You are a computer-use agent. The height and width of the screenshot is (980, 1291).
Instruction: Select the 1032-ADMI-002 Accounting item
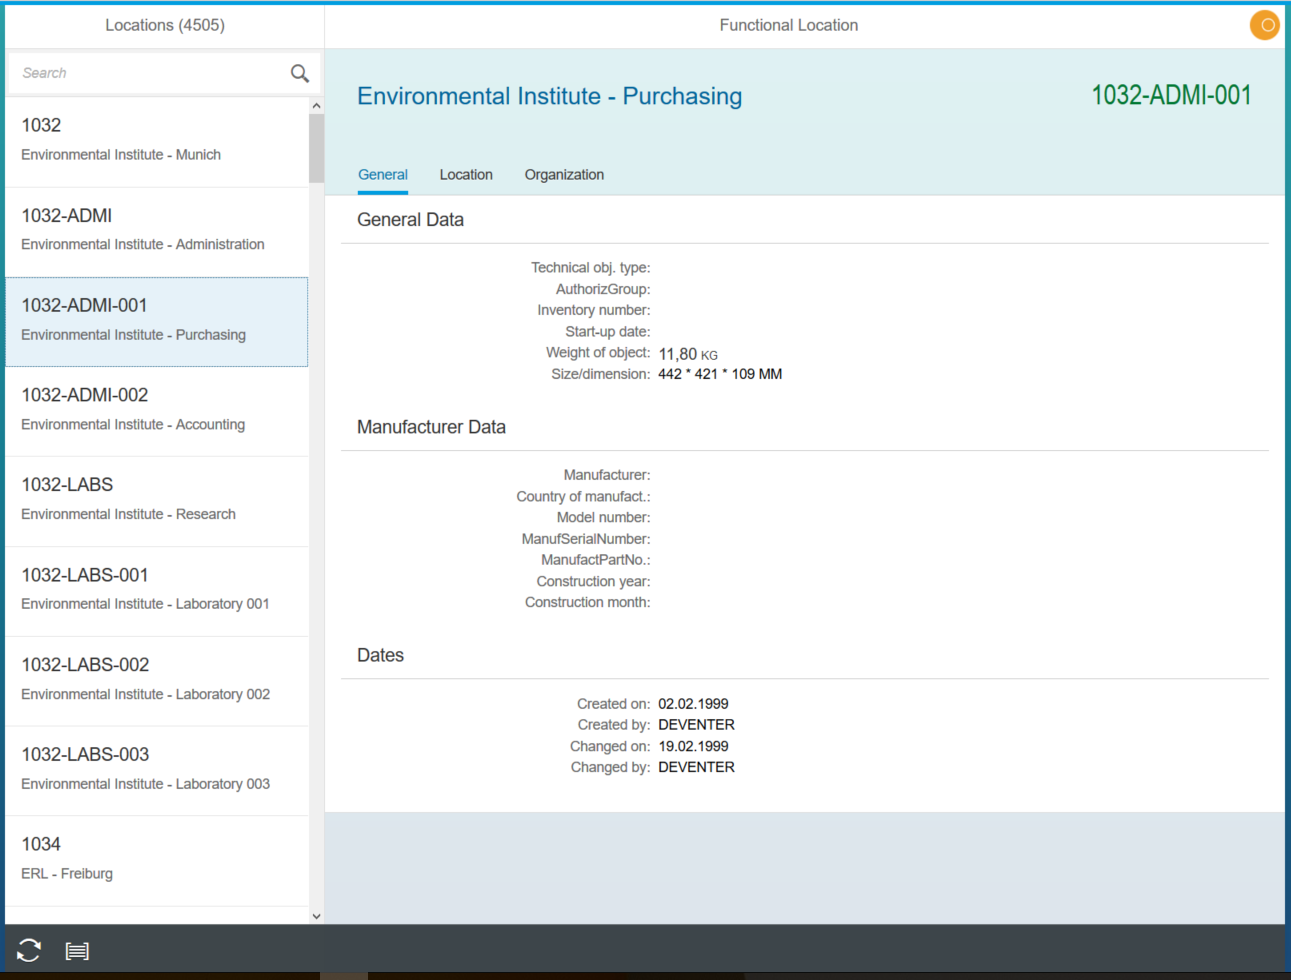[157, 410]
